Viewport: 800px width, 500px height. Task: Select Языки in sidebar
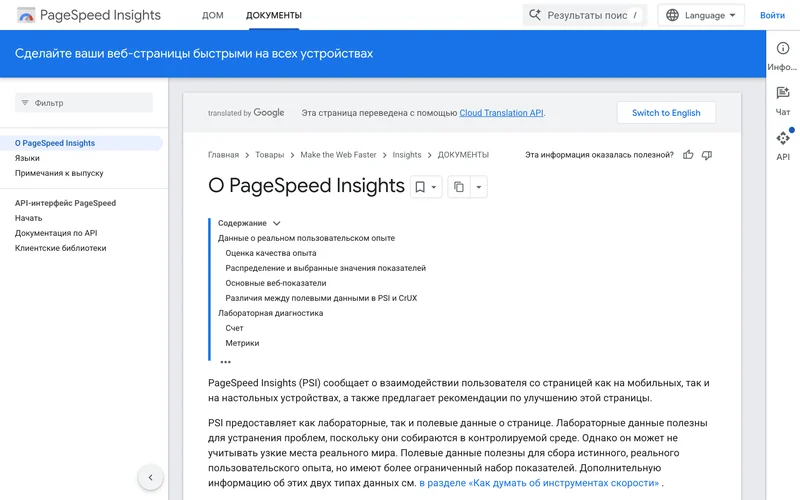[x=27, y=158]
